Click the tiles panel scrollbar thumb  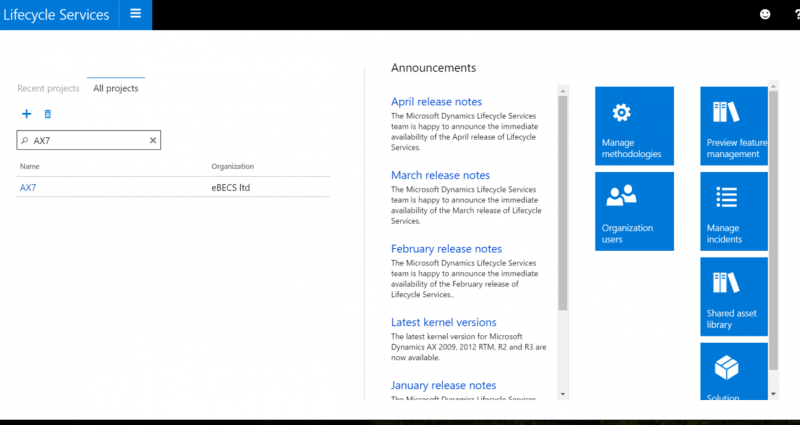(773, 230)
